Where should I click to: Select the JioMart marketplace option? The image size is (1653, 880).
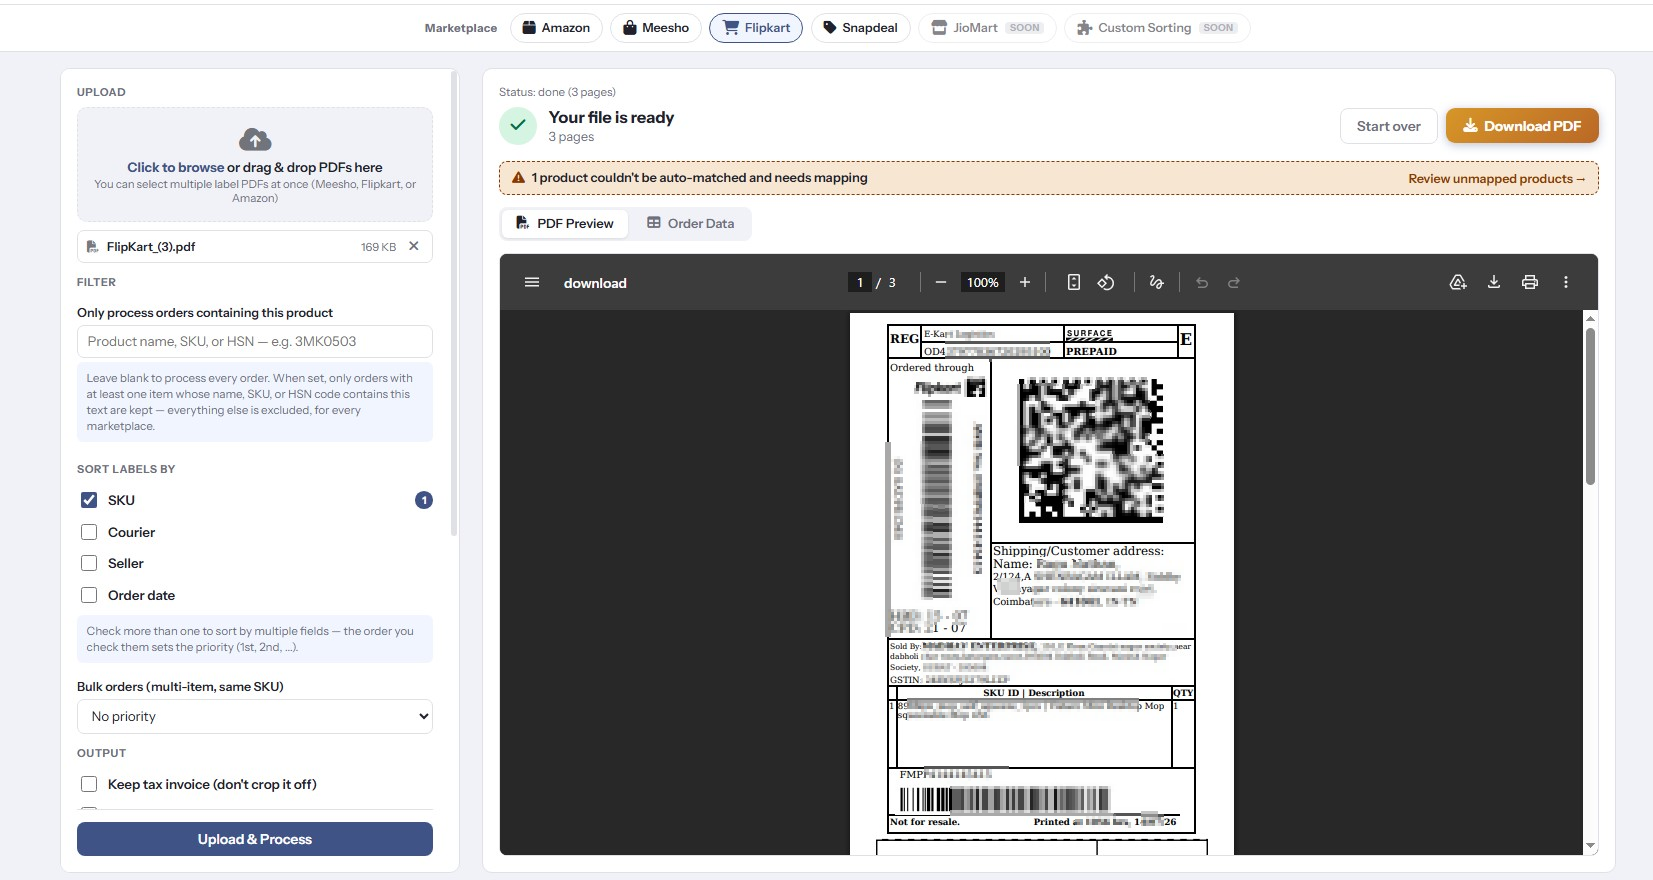[987, 28]
